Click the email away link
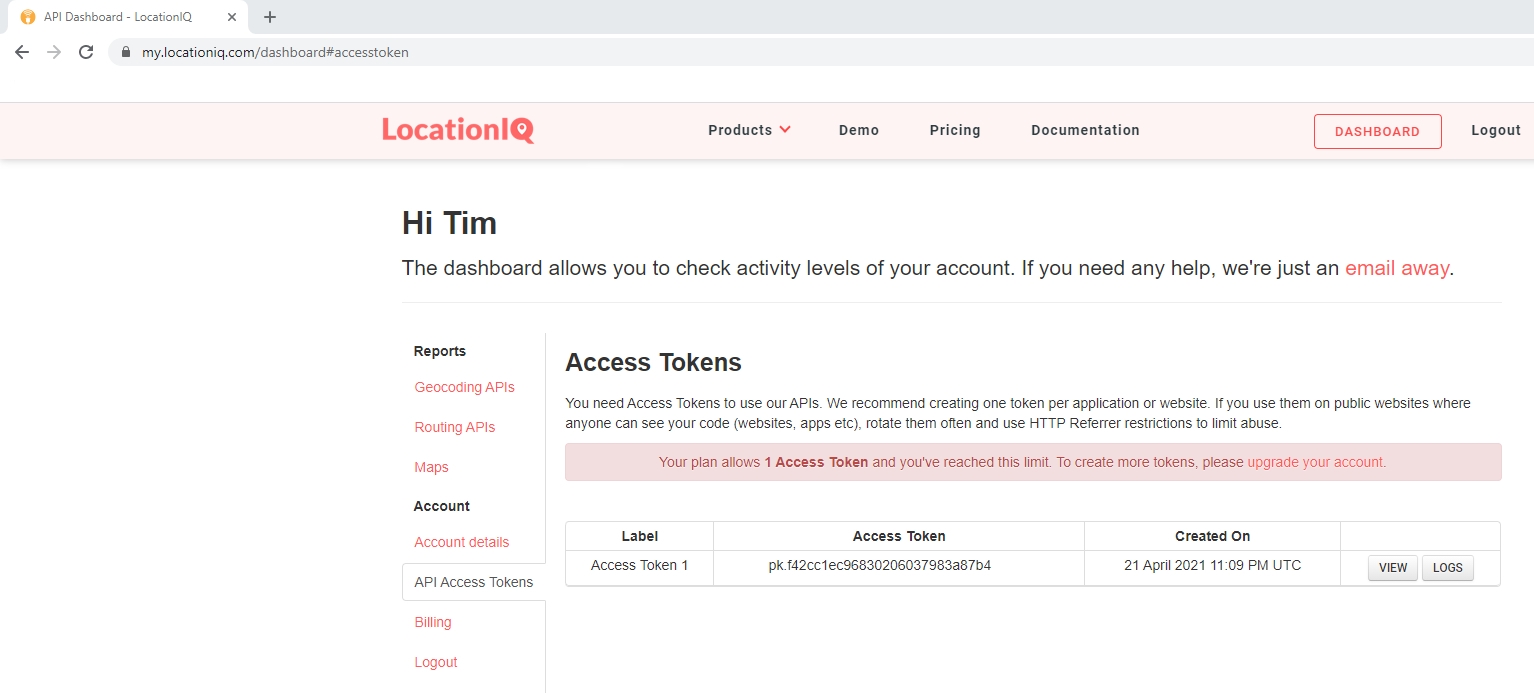The height and width of the screenshot is (693, 1534). tap(1396, 268)
